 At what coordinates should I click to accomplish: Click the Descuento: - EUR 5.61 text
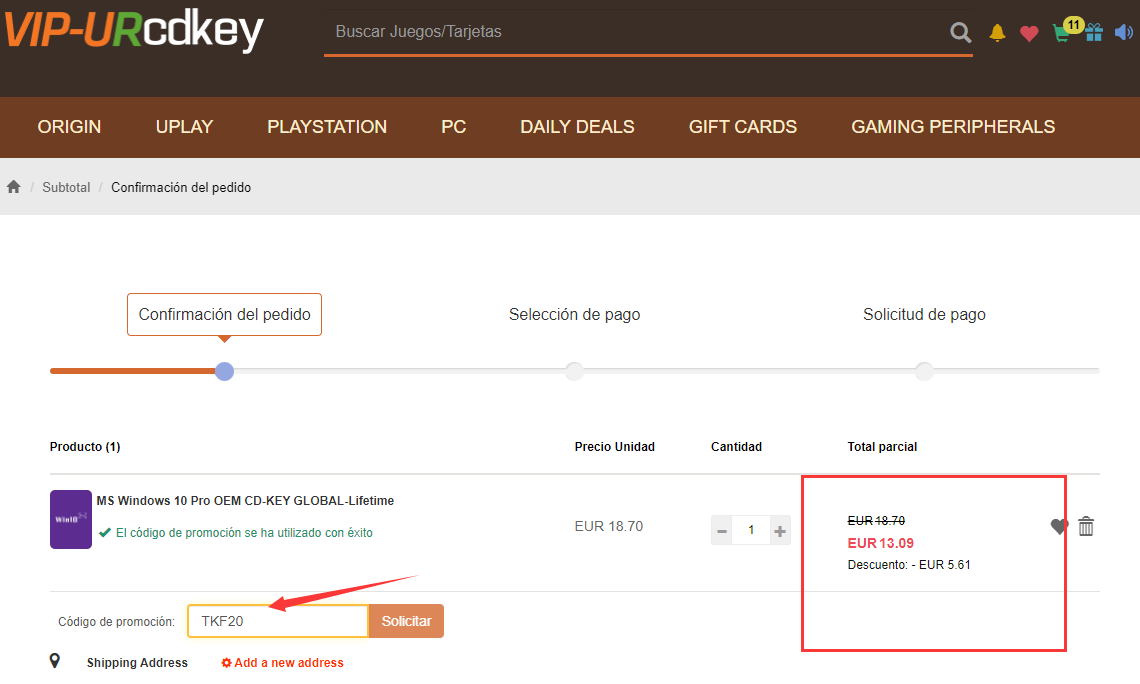pos(909,565)
